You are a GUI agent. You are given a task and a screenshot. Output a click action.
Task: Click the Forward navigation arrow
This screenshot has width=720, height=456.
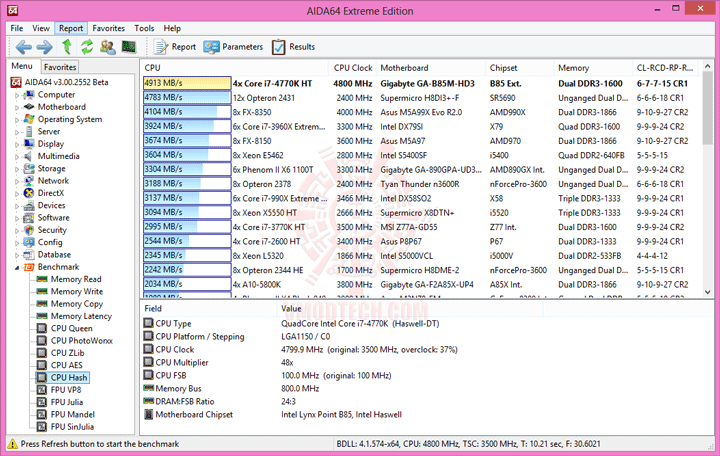point(45,47)
